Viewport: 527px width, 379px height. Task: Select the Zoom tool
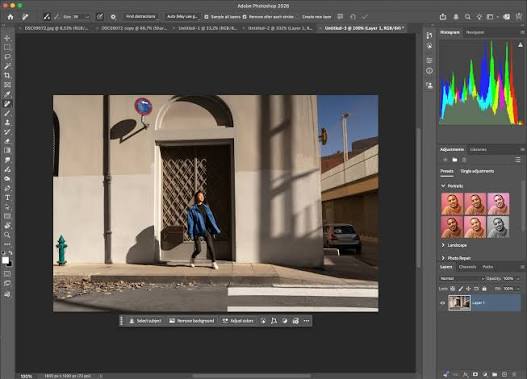pos(7,235)
